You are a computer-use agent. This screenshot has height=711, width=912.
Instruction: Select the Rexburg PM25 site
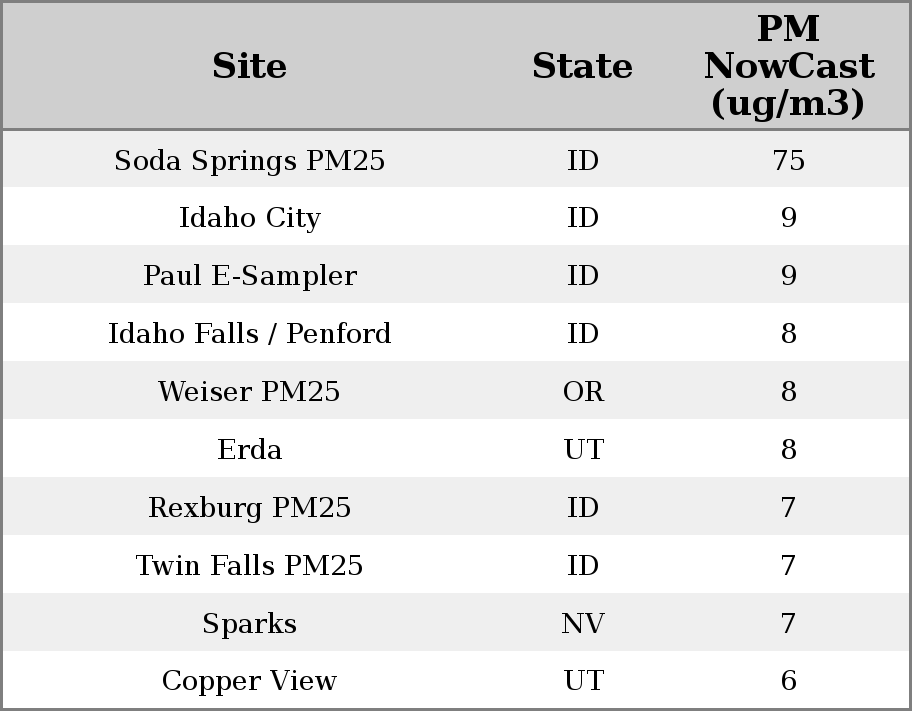[249, 508]
